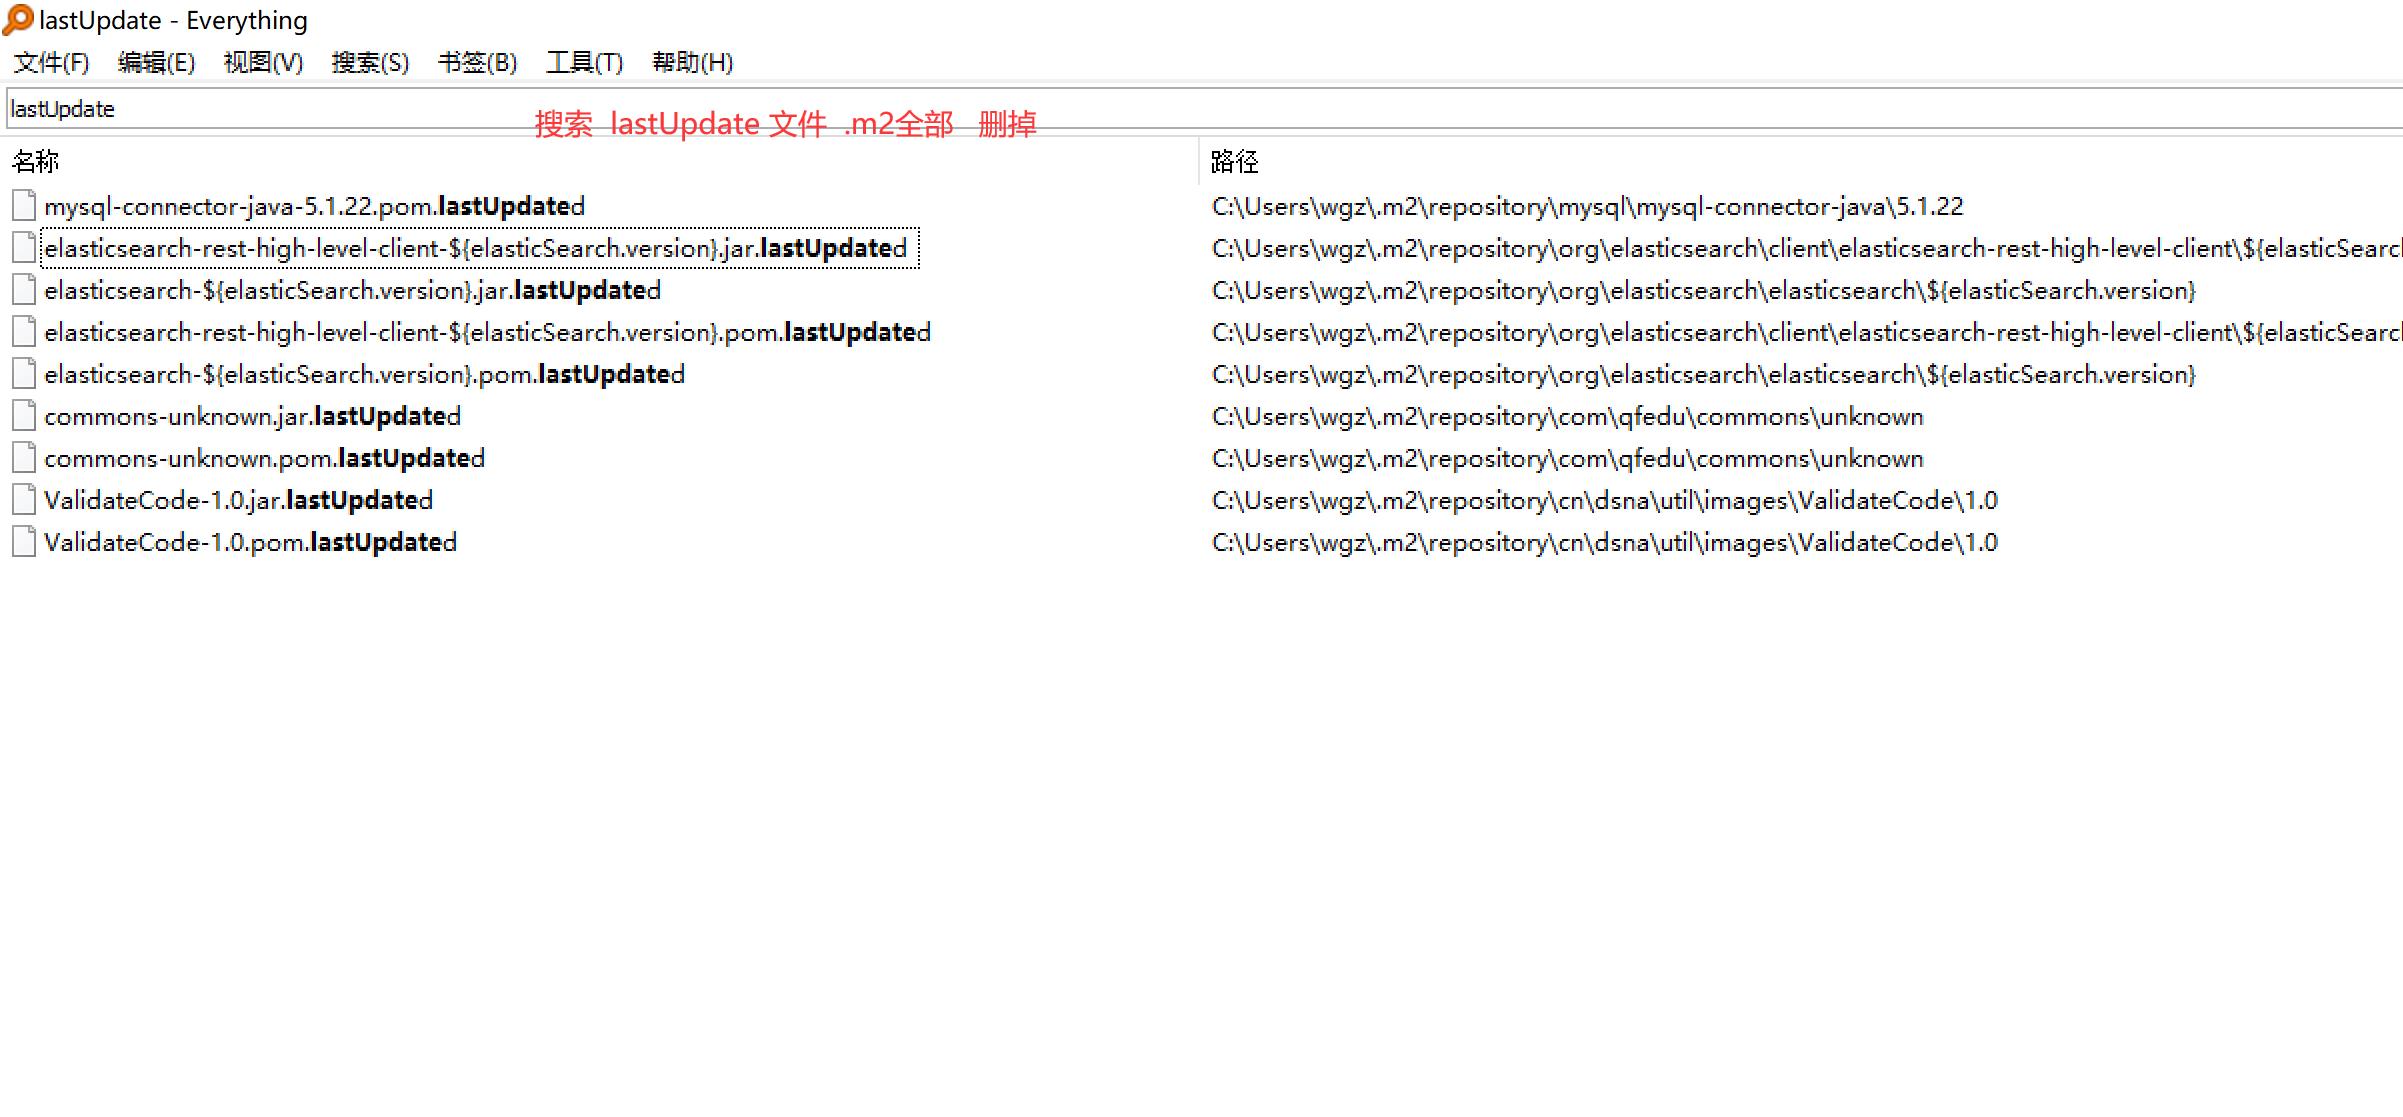Click file icon for ValidateCode-1.0.pom.lastUpdated
The width and height of the screenshot is (2403, 1117).
click(x=24, y=542)
